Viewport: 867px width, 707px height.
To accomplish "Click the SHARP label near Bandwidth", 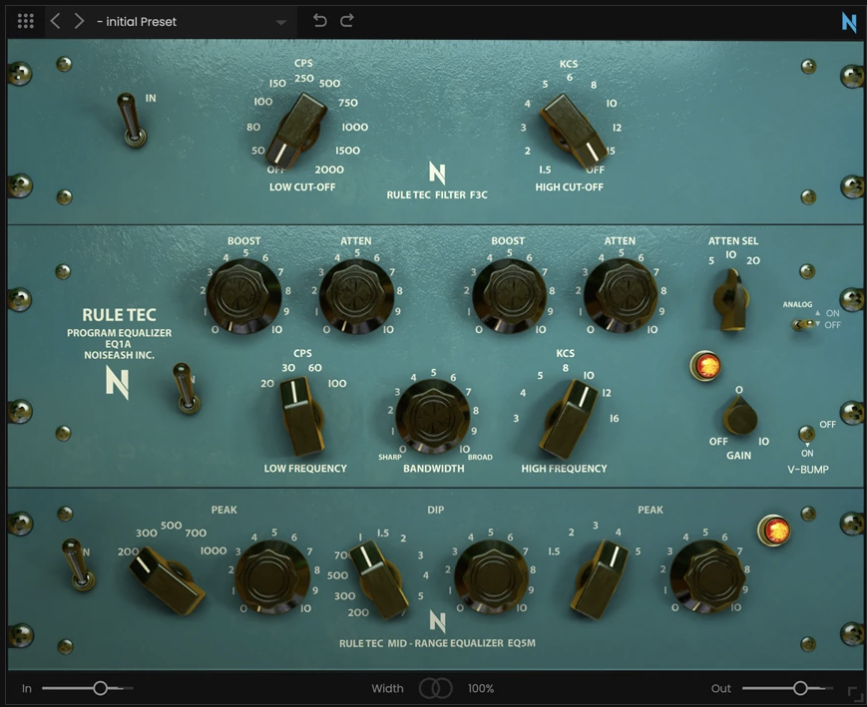I will 390,457.
